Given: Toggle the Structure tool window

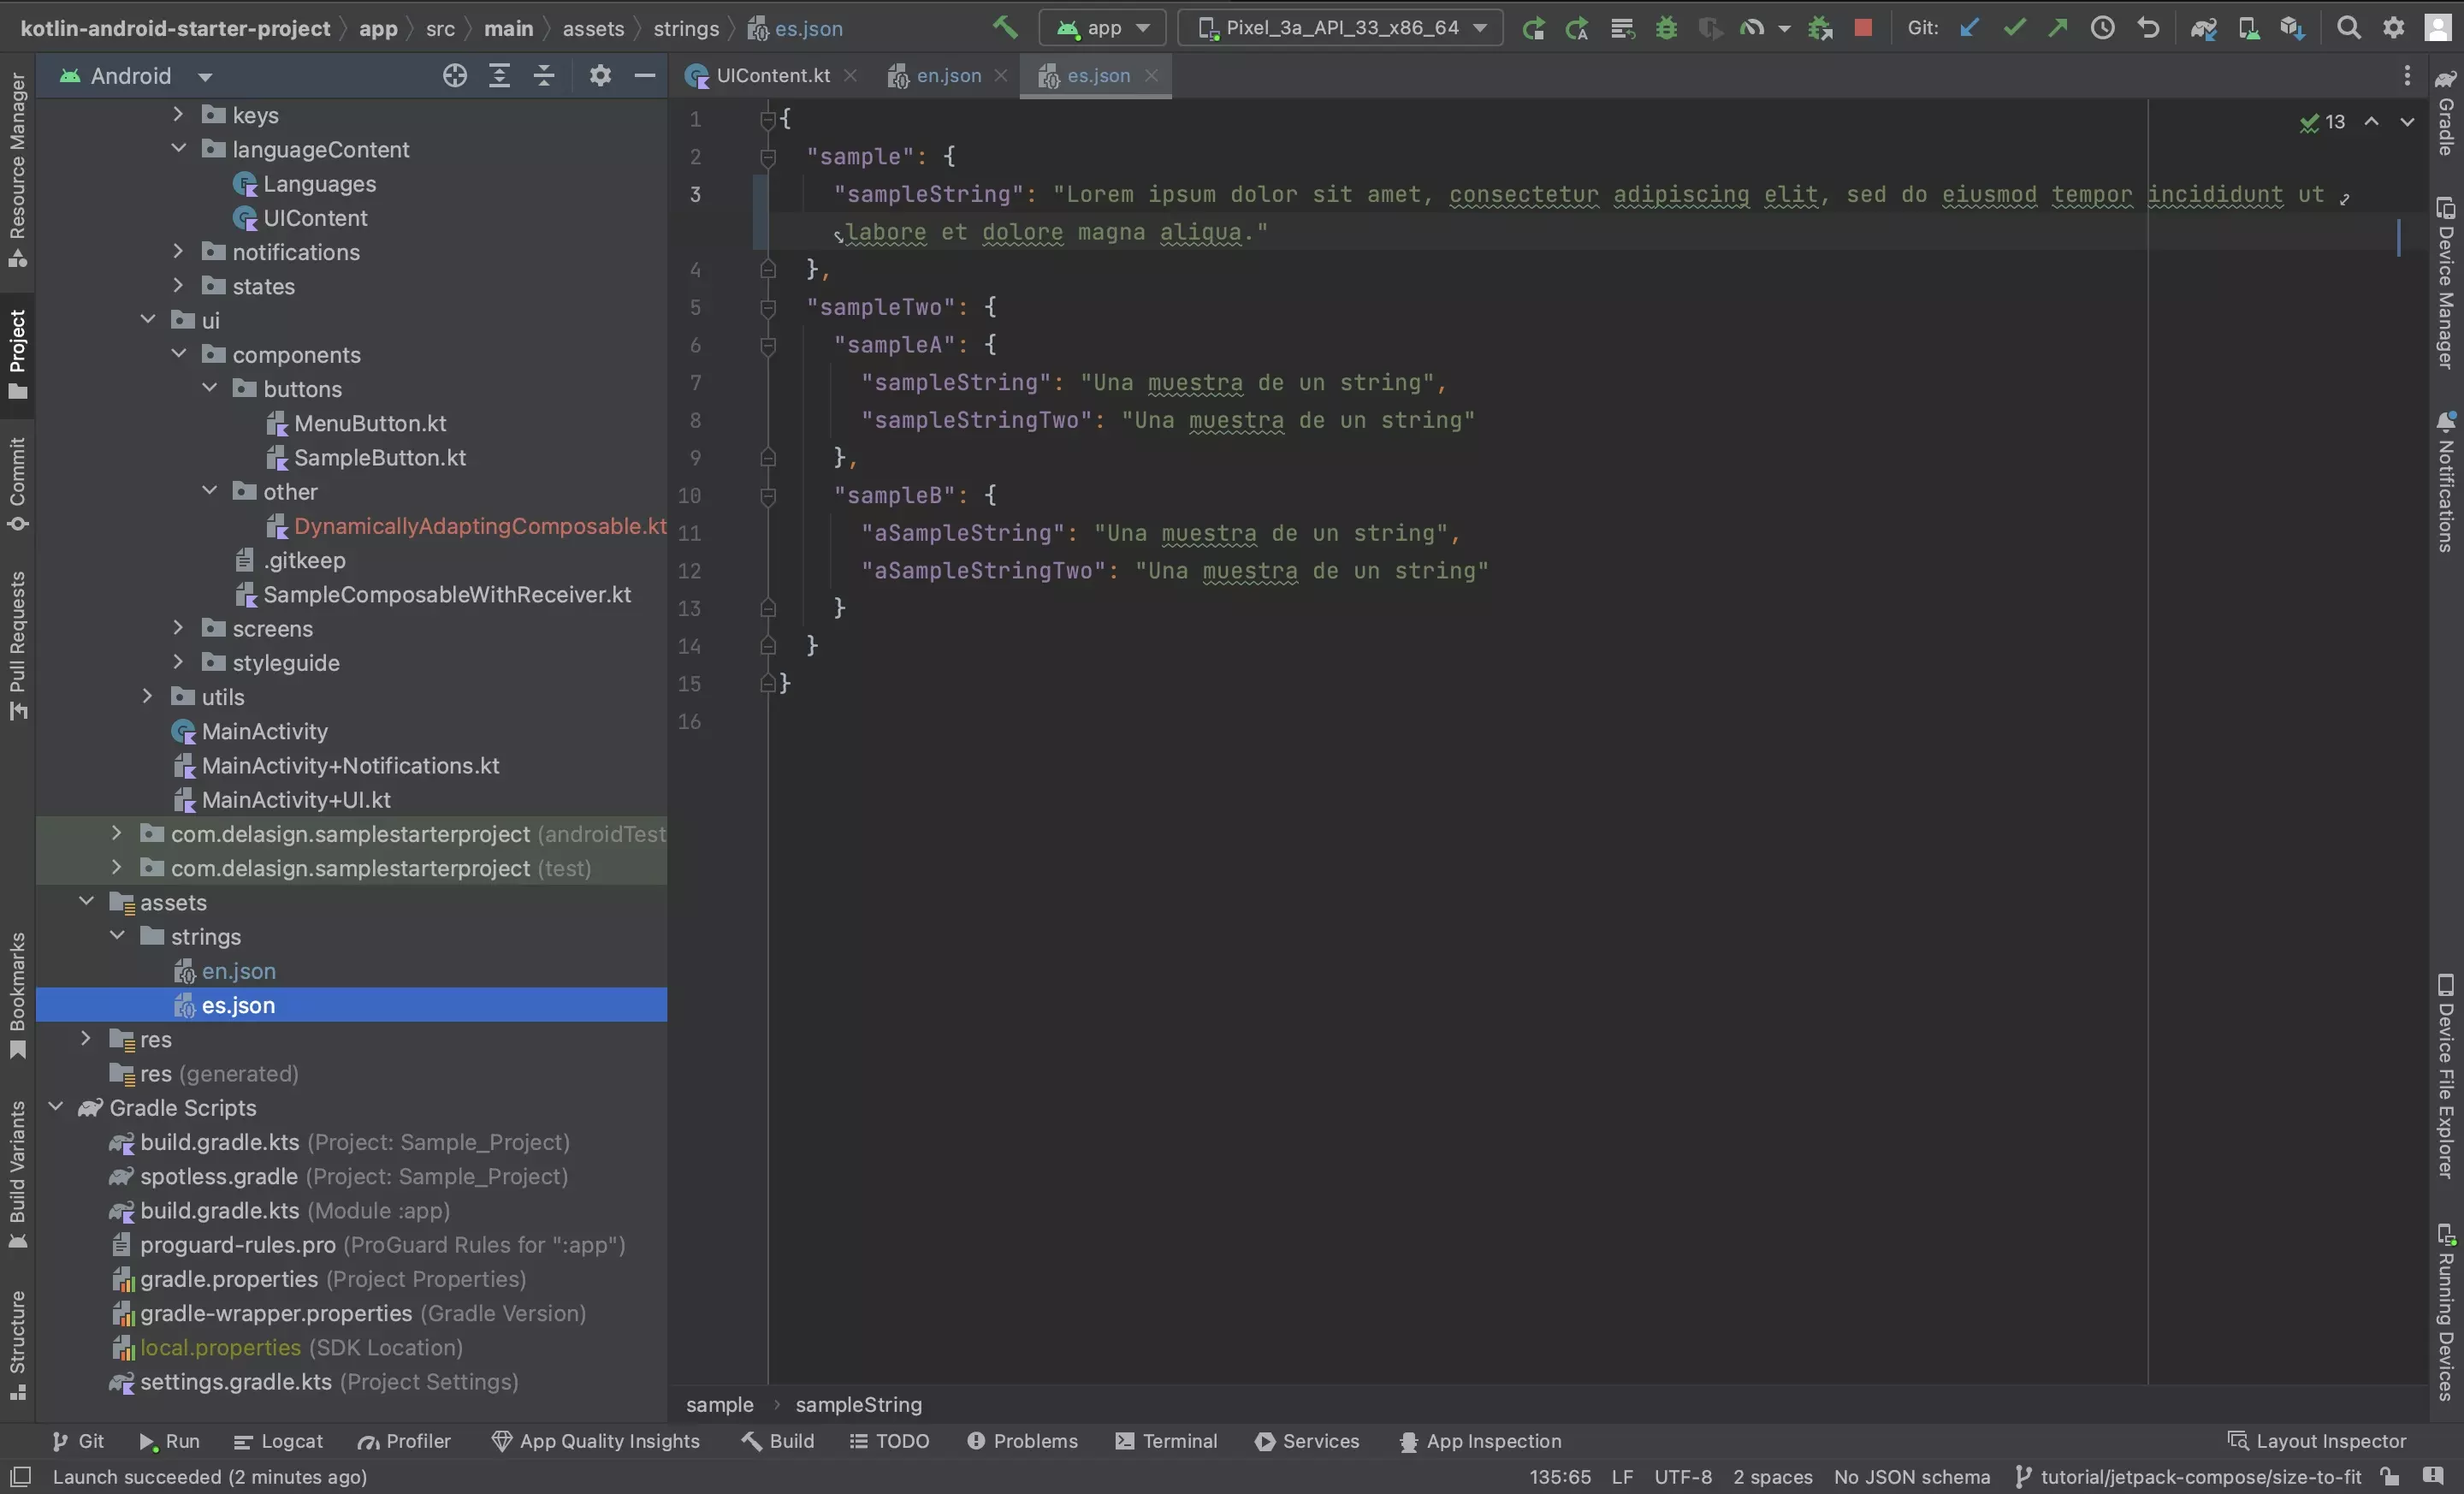Looking at the screenshot, I should click(x=17, y=1345).
